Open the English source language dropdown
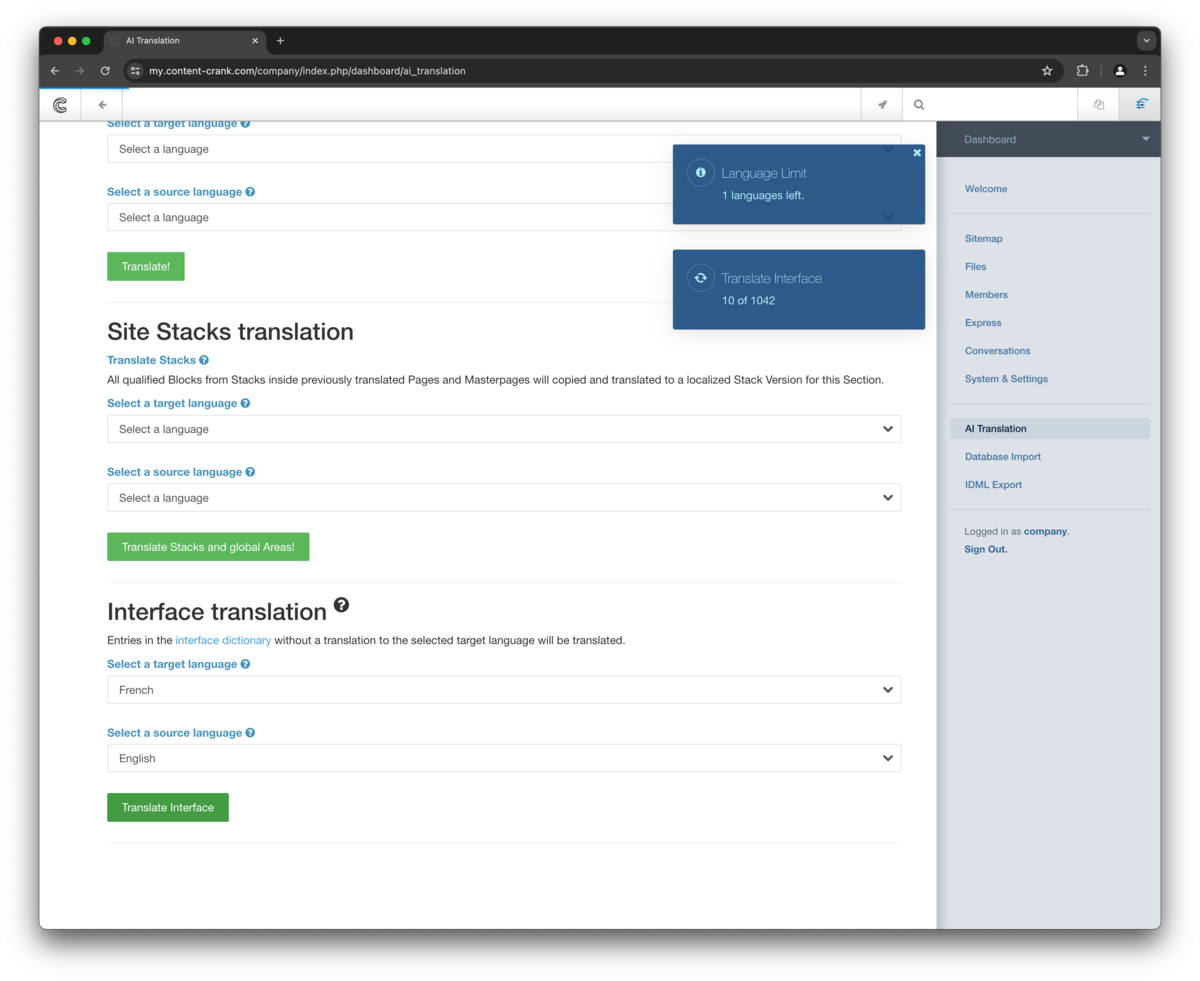1200x981 pixels. pos(503,758)
